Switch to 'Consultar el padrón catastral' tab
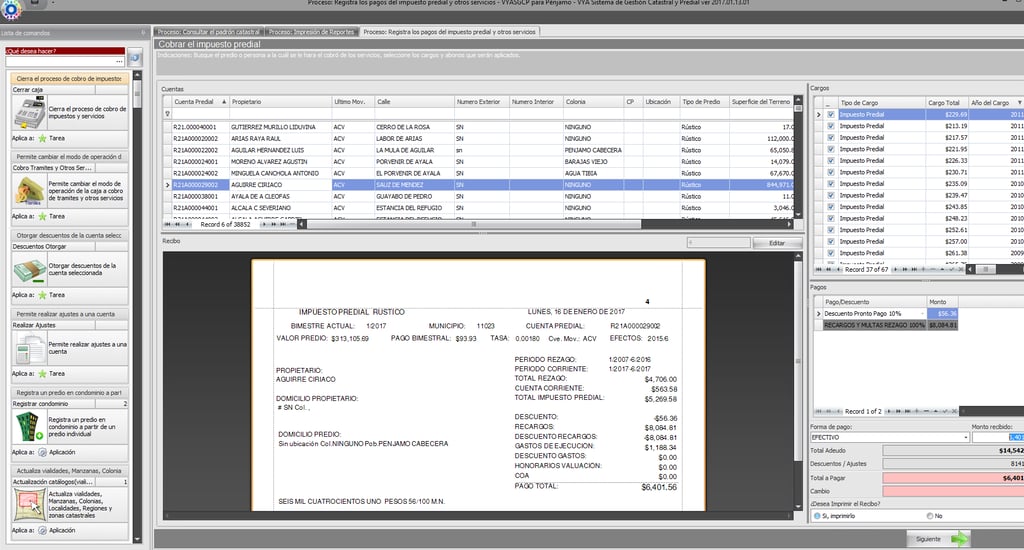 (x=209, y=32)
